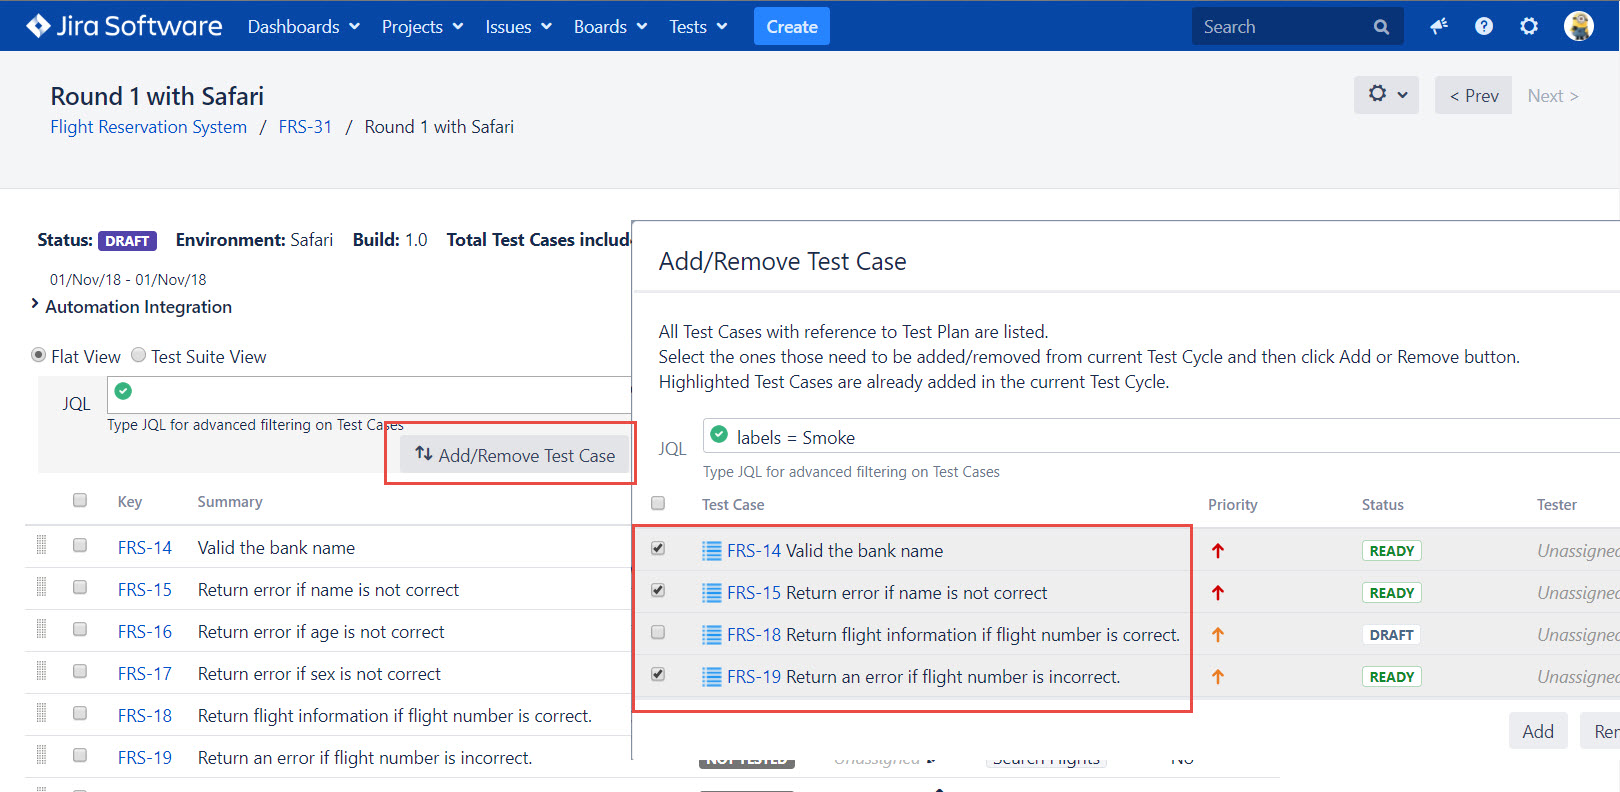This screenshot has height=792, width=1620.
Task: Click the JQL valid checkmark in dialog
Action: coord(719,434)
